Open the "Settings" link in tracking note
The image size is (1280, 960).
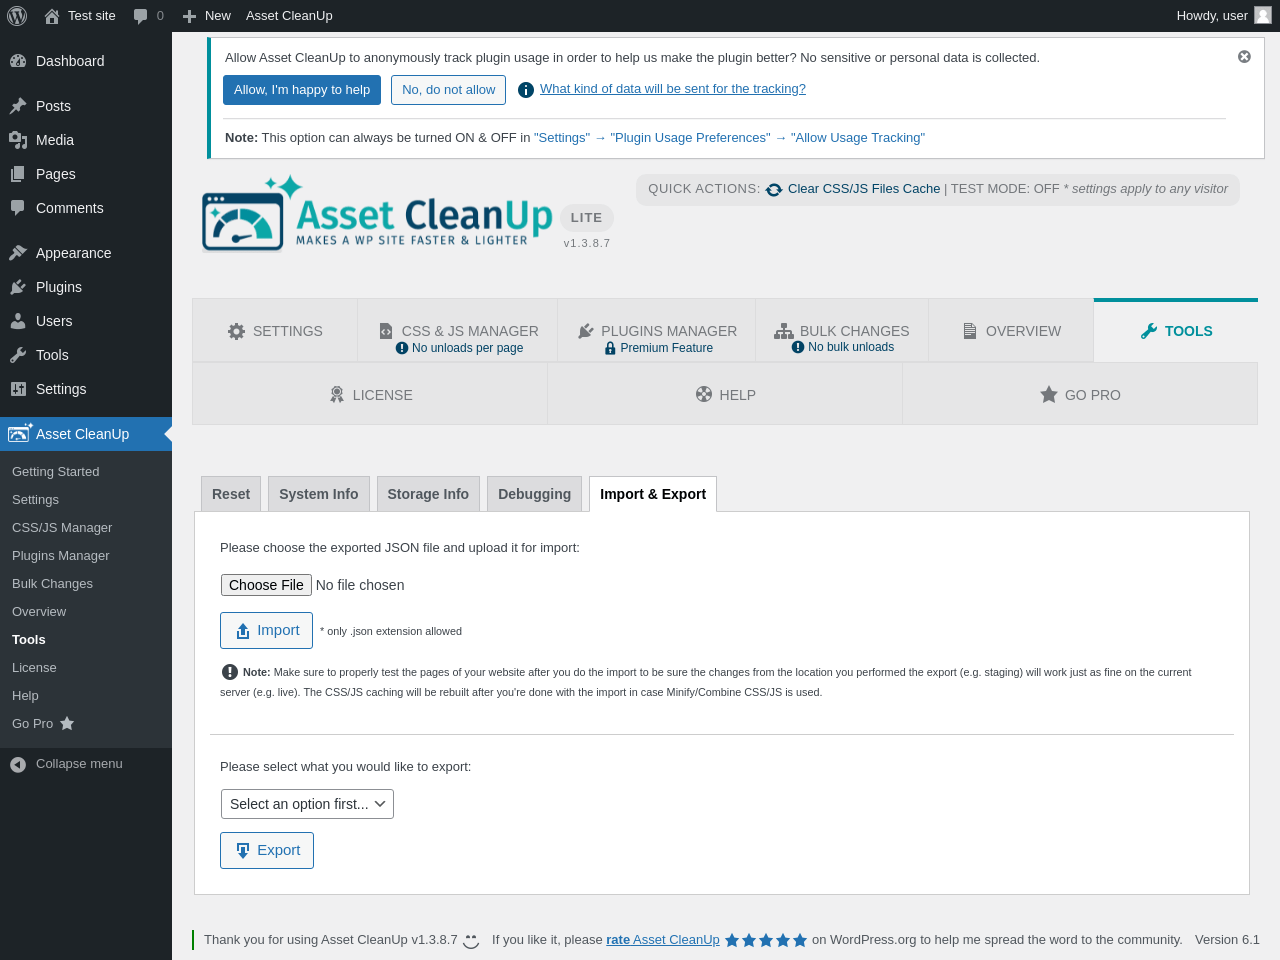562,138
